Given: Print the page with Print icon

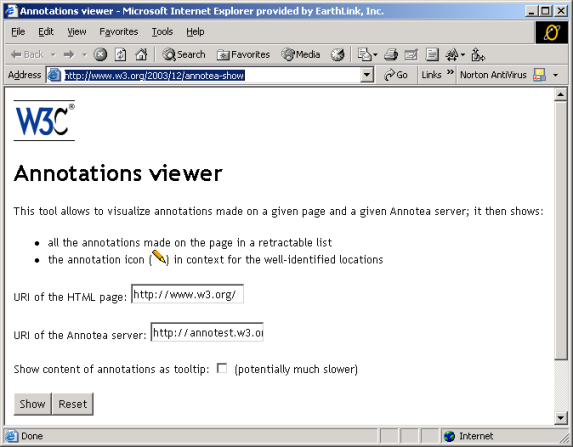Looking at the screenshot, I should click(391, 55).
